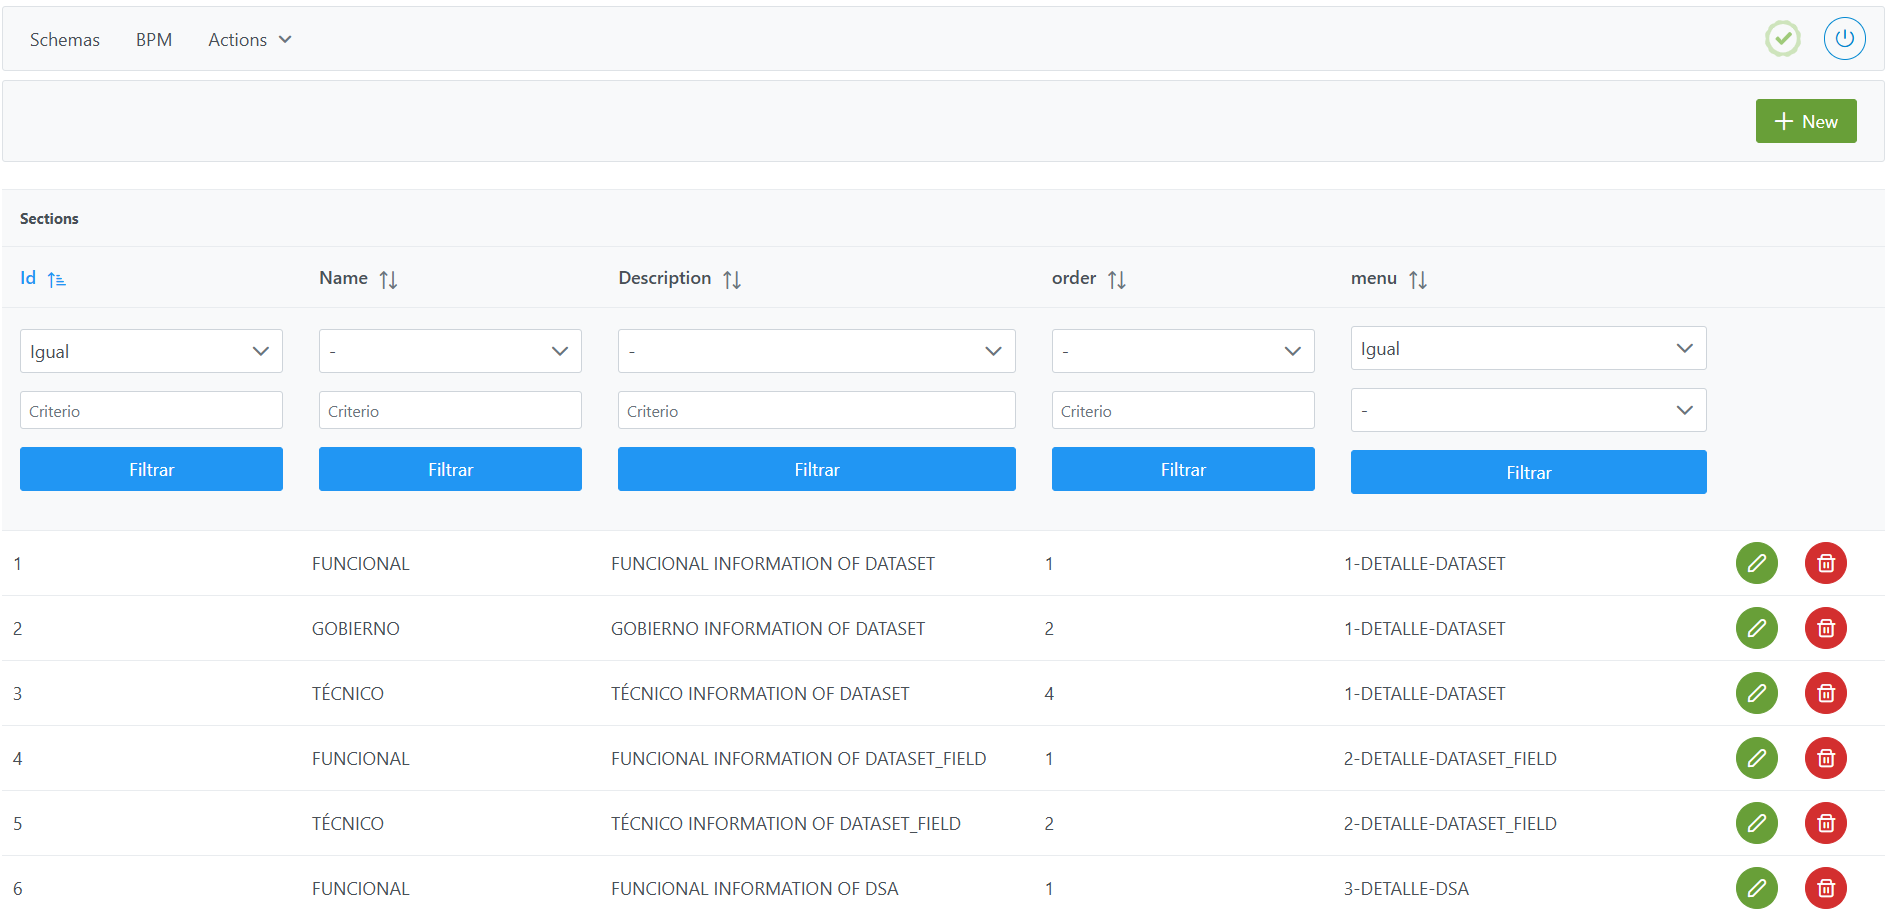The image size is (1885, 920).
Task: Click the green checkmark status icon
Action: tap(1782, 39)
